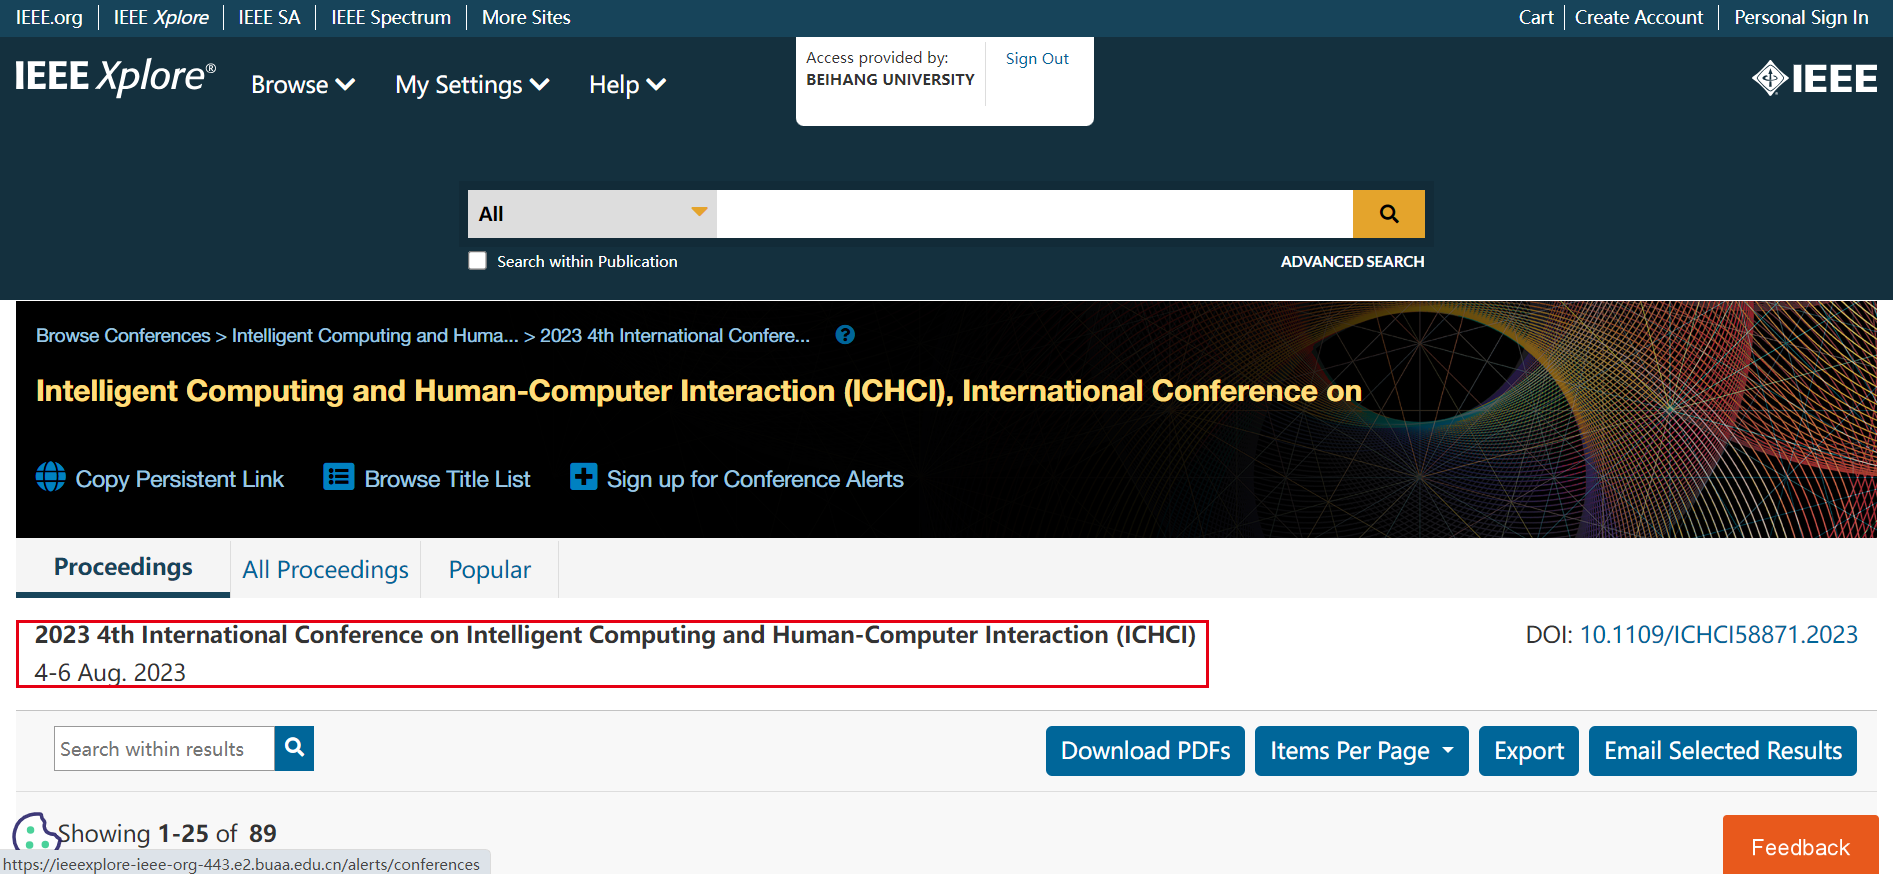Click Intelligent Computing and Huma... breadcrumb
The image size is (1893, 874).
375,336
